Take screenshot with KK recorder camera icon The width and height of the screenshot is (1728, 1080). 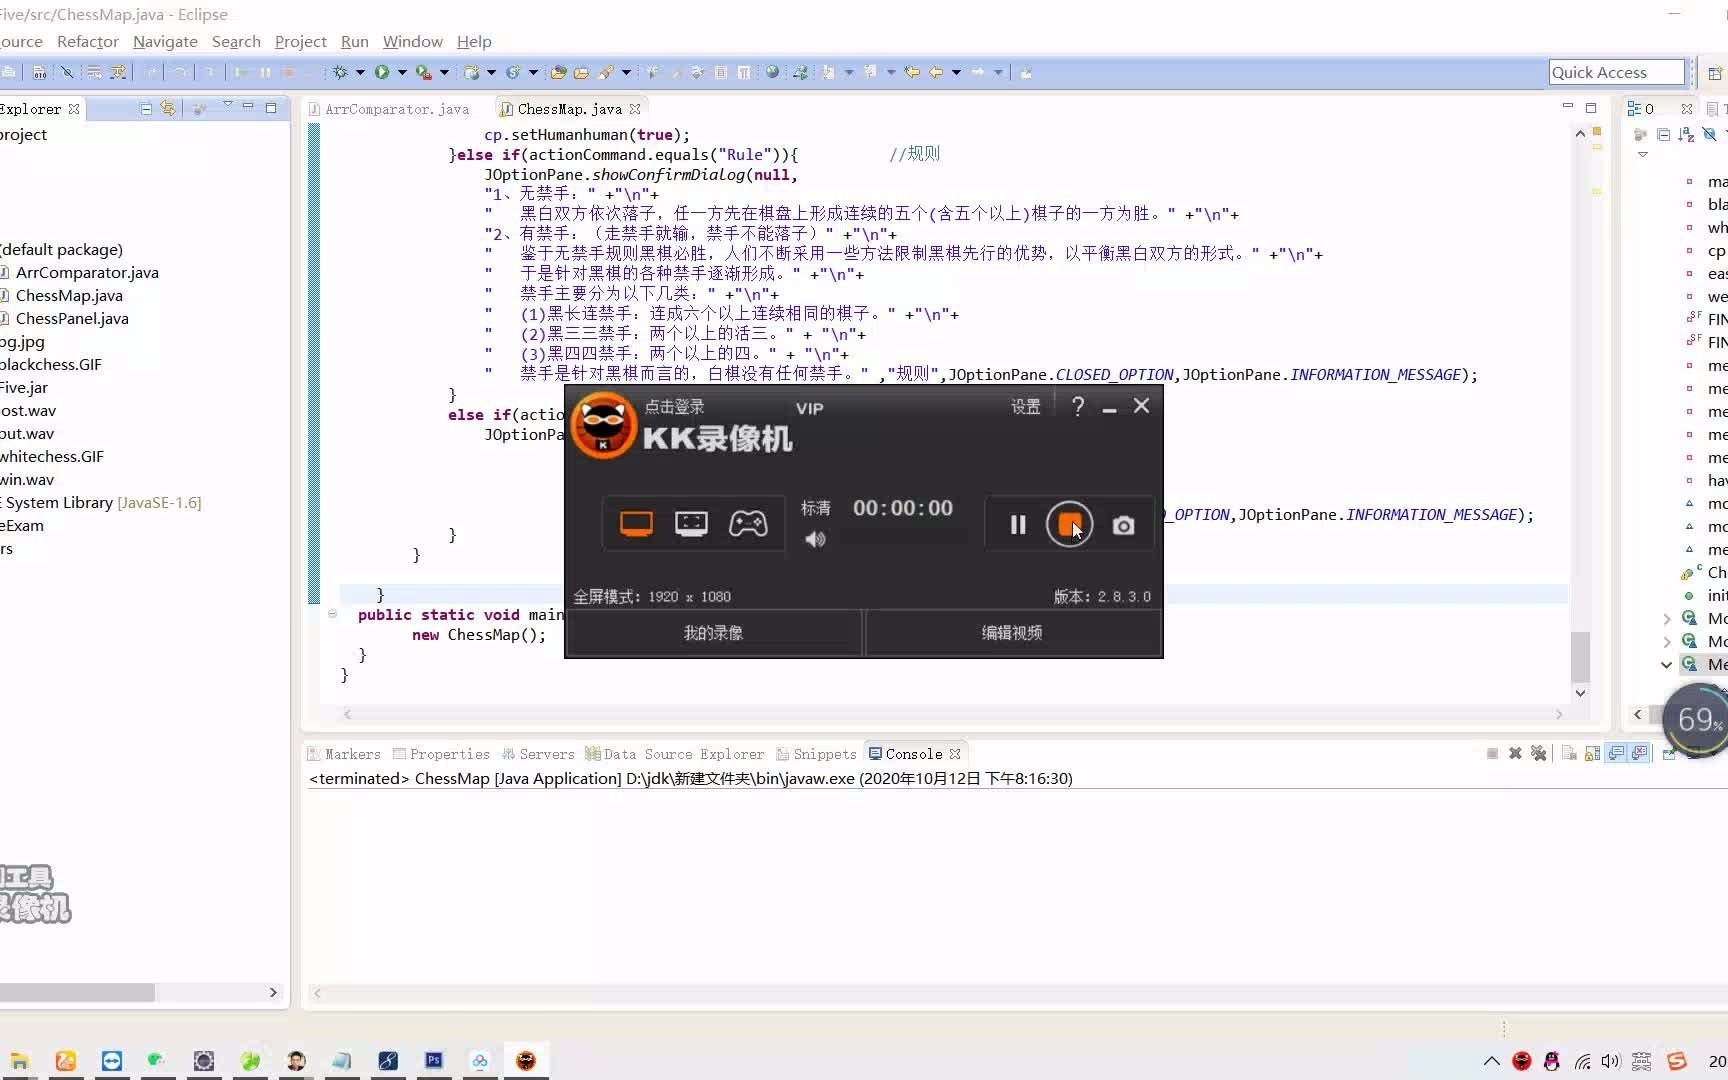(x=1123, y=525)
